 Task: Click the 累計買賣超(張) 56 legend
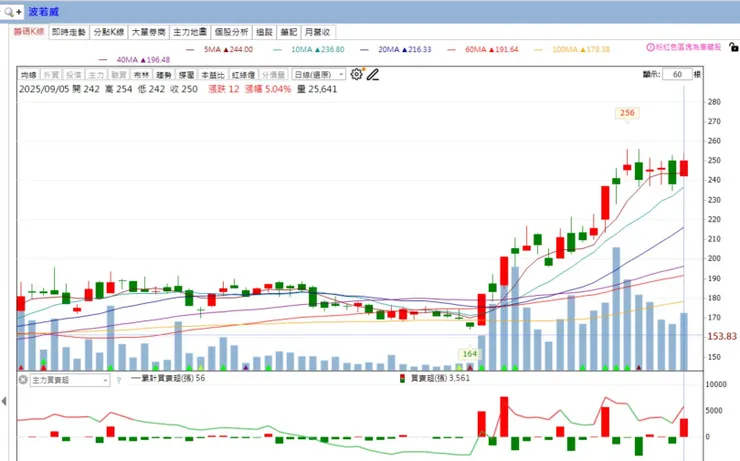point(168,378)
